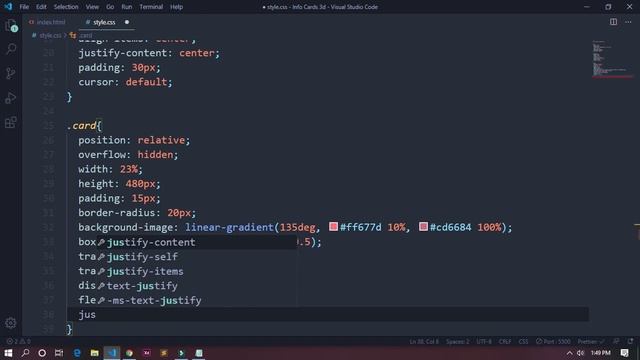Click the volume icon in system tray
The width and height of the screenshot is (640, 360).
click(580, 353)
